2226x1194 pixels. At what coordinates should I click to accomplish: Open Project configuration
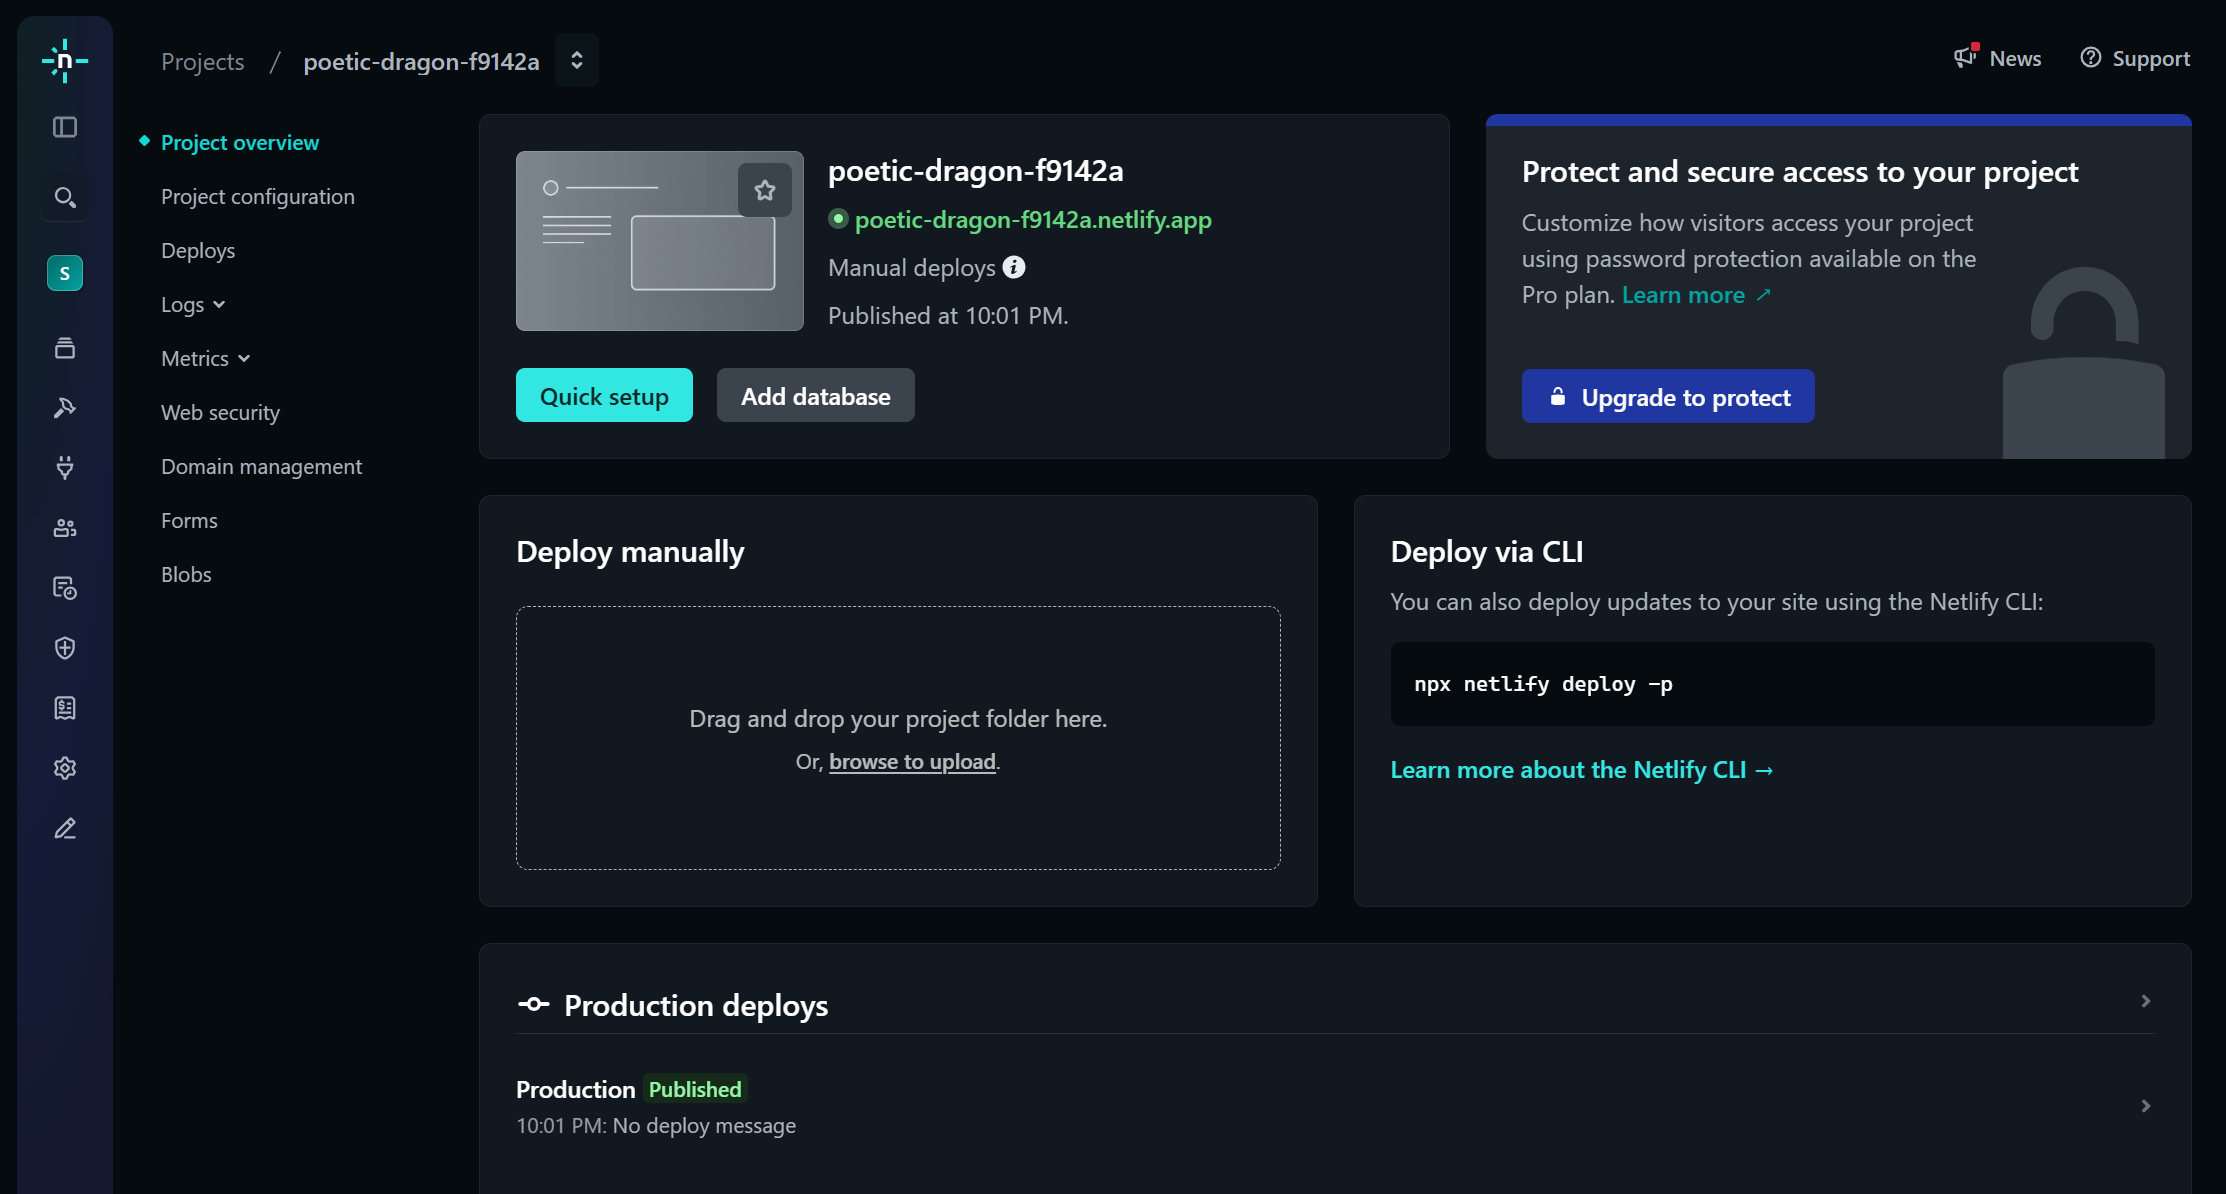click(x=258, y=196)
